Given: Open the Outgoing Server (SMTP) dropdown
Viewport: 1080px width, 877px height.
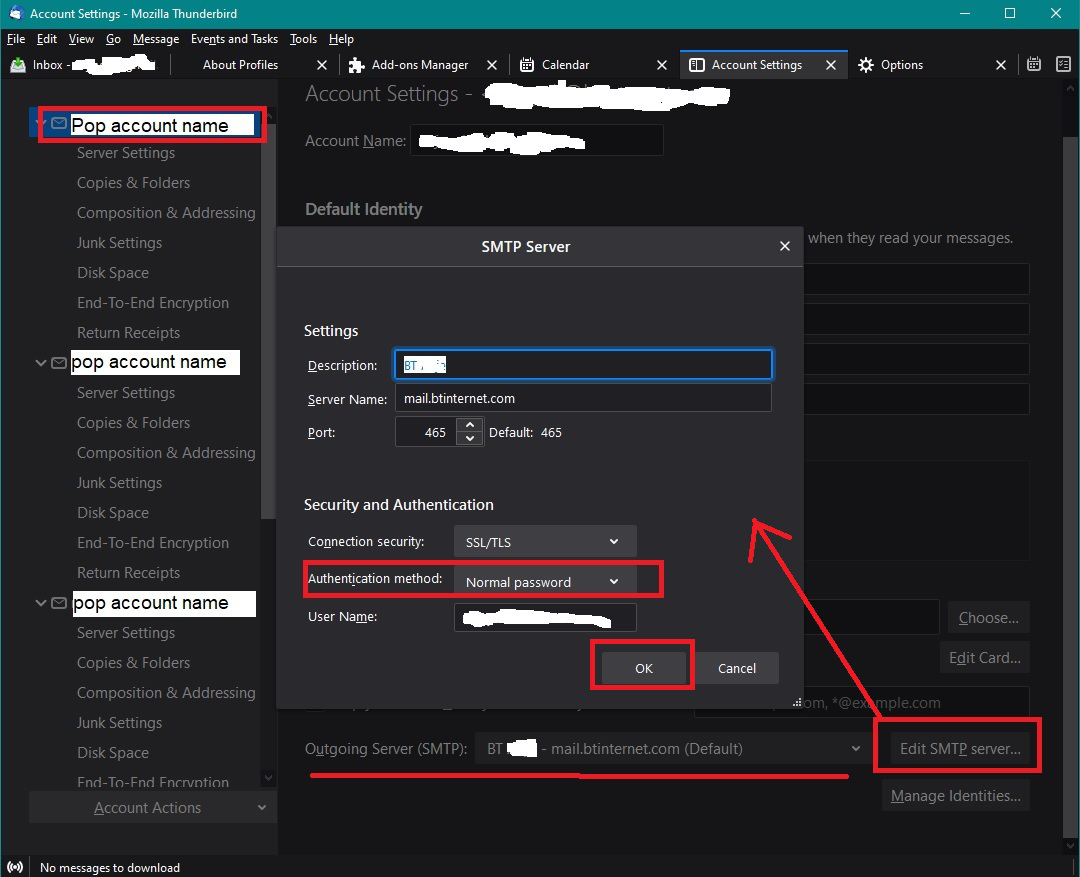Looking at the screenshot, I should coord(672,748).
